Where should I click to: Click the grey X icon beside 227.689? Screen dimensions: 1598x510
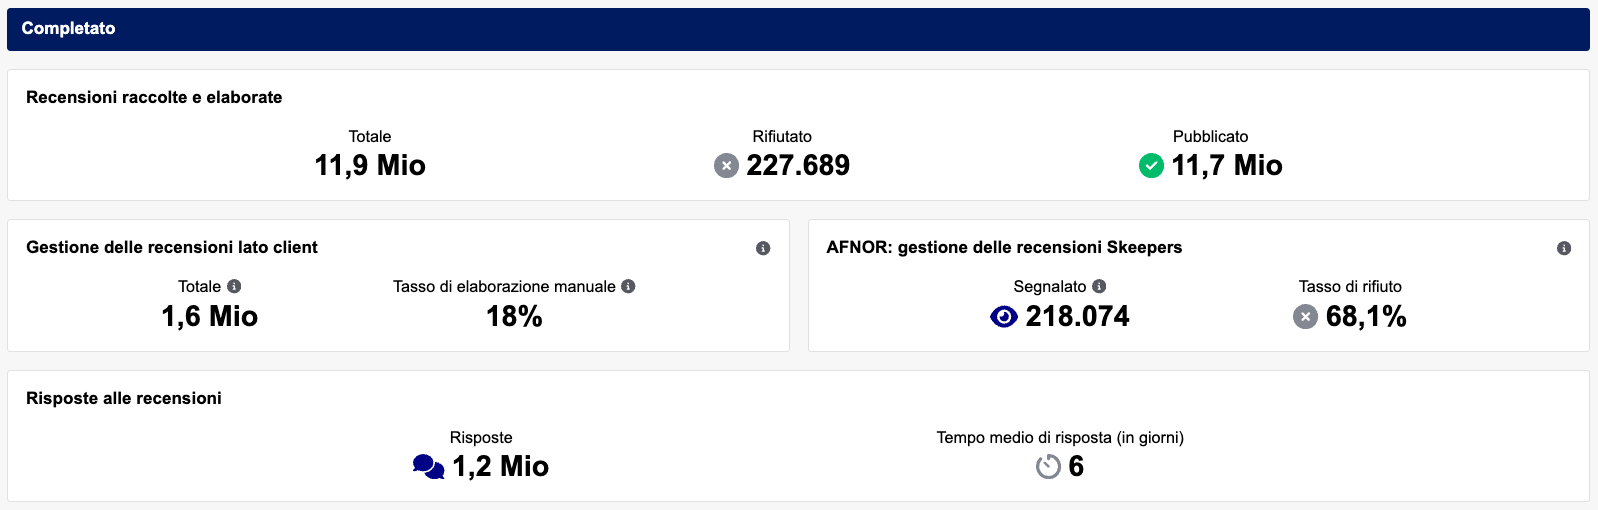click(x=726, y=166)
